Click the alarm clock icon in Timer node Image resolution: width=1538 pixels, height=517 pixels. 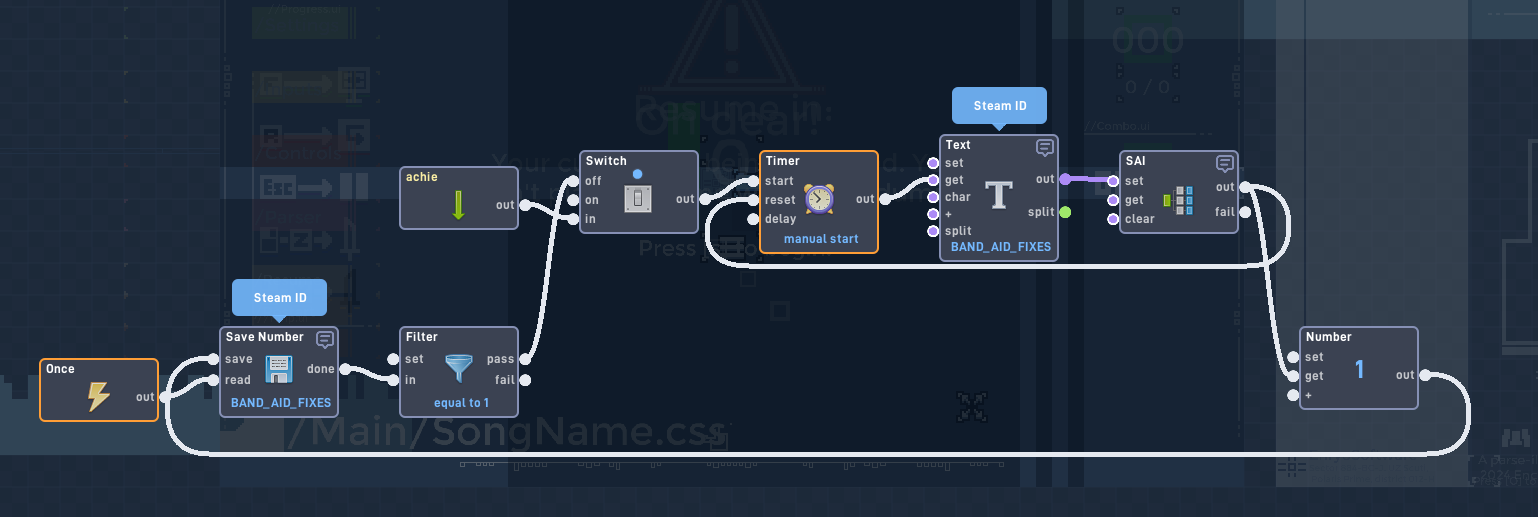[x=819, y=199]
